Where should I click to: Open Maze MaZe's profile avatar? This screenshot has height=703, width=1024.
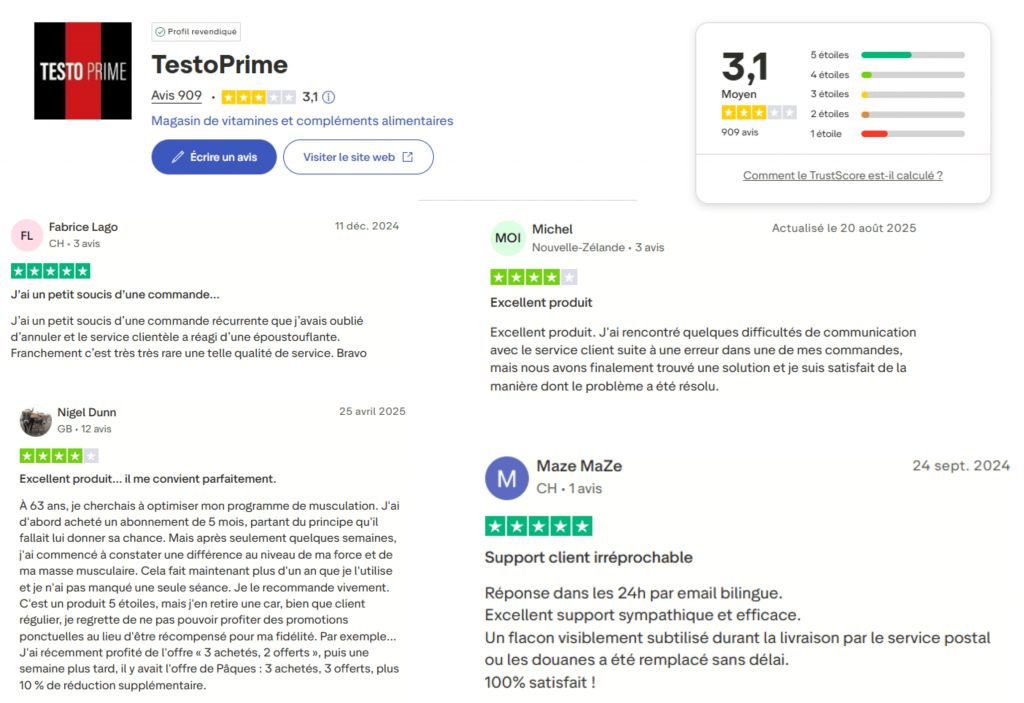[x=507, y=478]
